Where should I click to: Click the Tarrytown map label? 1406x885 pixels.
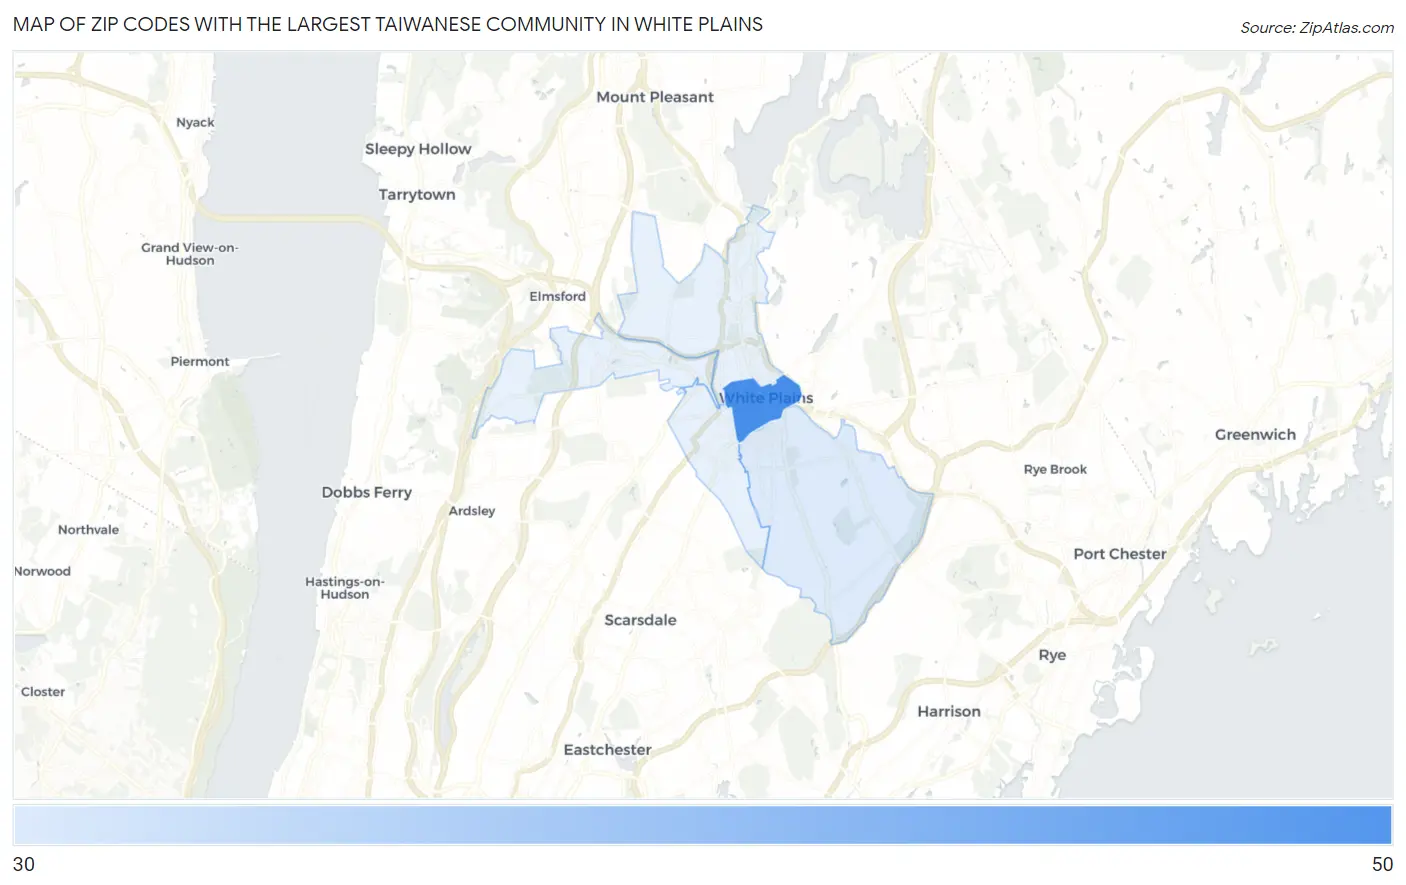point(417,195)
